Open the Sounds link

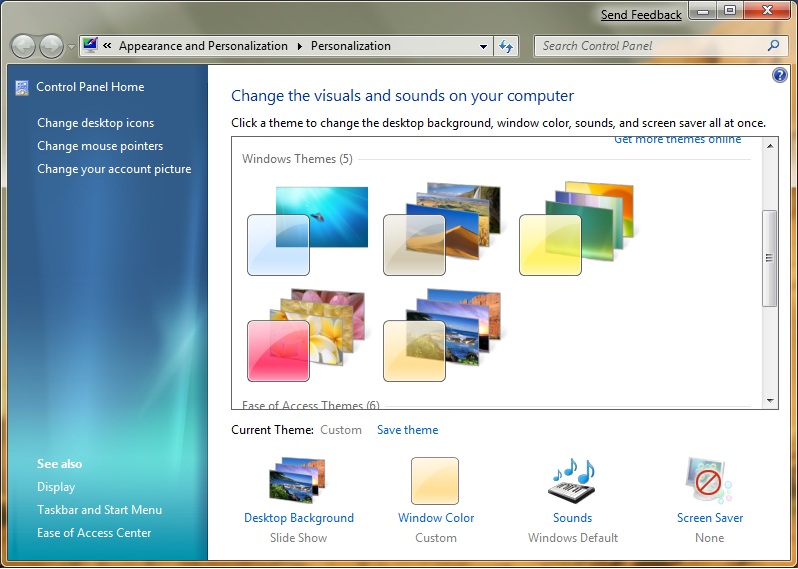pyautogui.click(x=573, y=518)
